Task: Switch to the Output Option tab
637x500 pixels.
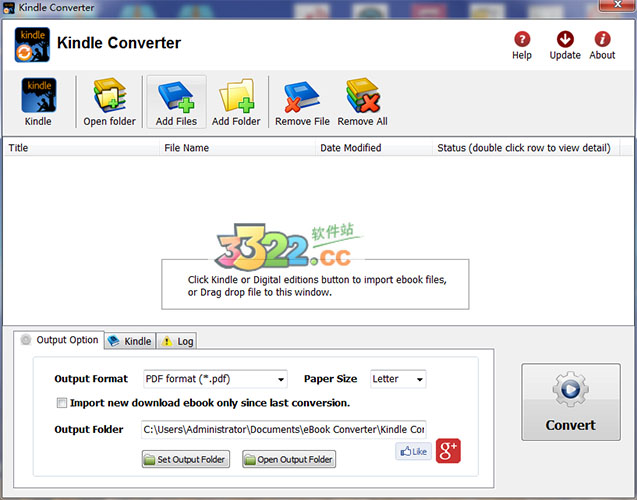Action: pyautogui.click(x=59, y=340)
